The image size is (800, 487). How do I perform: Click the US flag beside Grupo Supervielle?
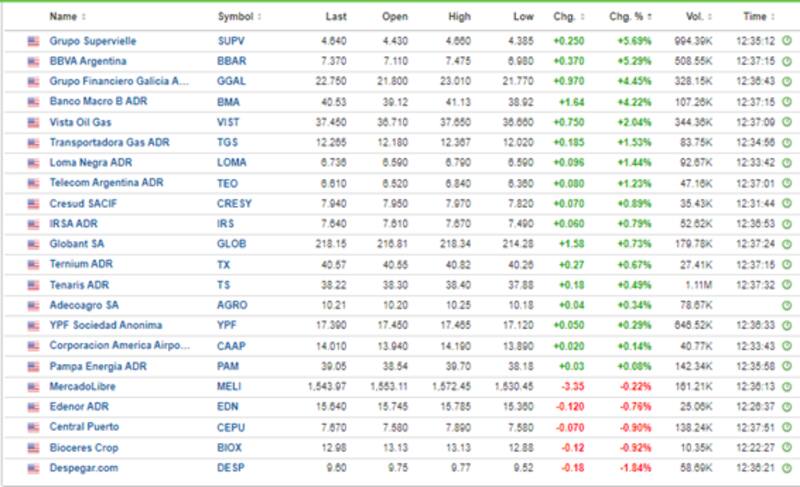[x=33, y=41]
